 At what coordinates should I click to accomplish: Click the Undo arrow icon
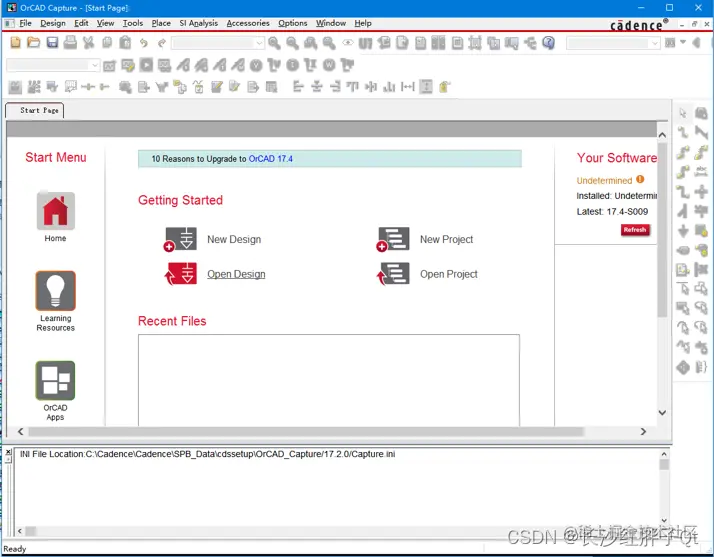pyautogui.click(x=143, y=43)
